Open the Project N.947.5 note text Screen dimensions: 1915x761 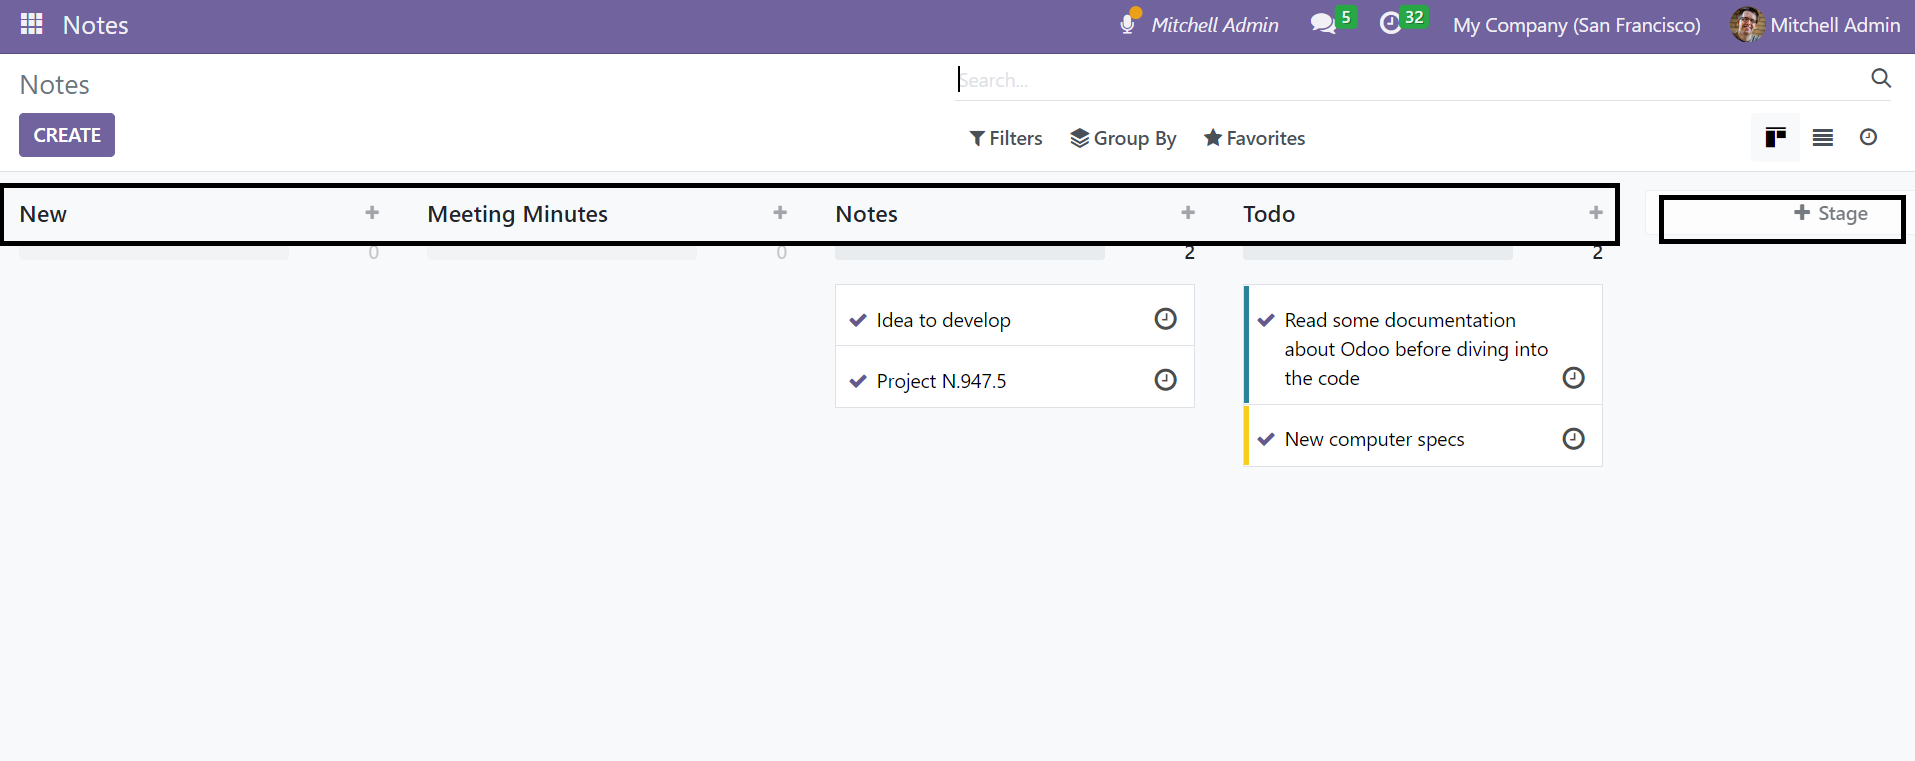pyautogui.click(x=942, y=381)
